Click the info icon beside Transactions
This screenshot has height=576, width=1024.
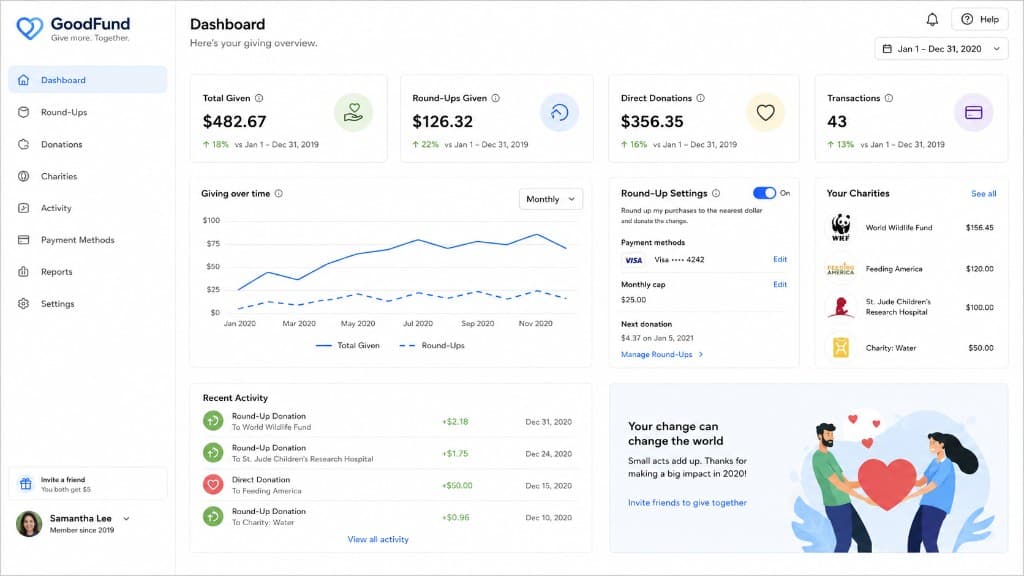pos(889,98)
